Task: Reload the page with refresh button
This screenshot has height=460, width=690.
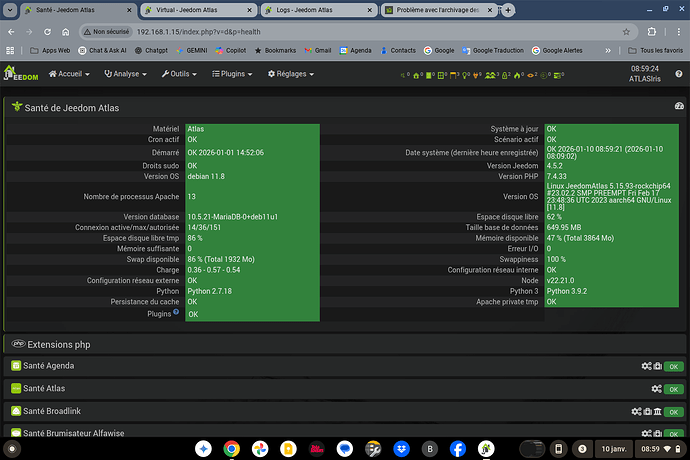Action: click(47, 32)
